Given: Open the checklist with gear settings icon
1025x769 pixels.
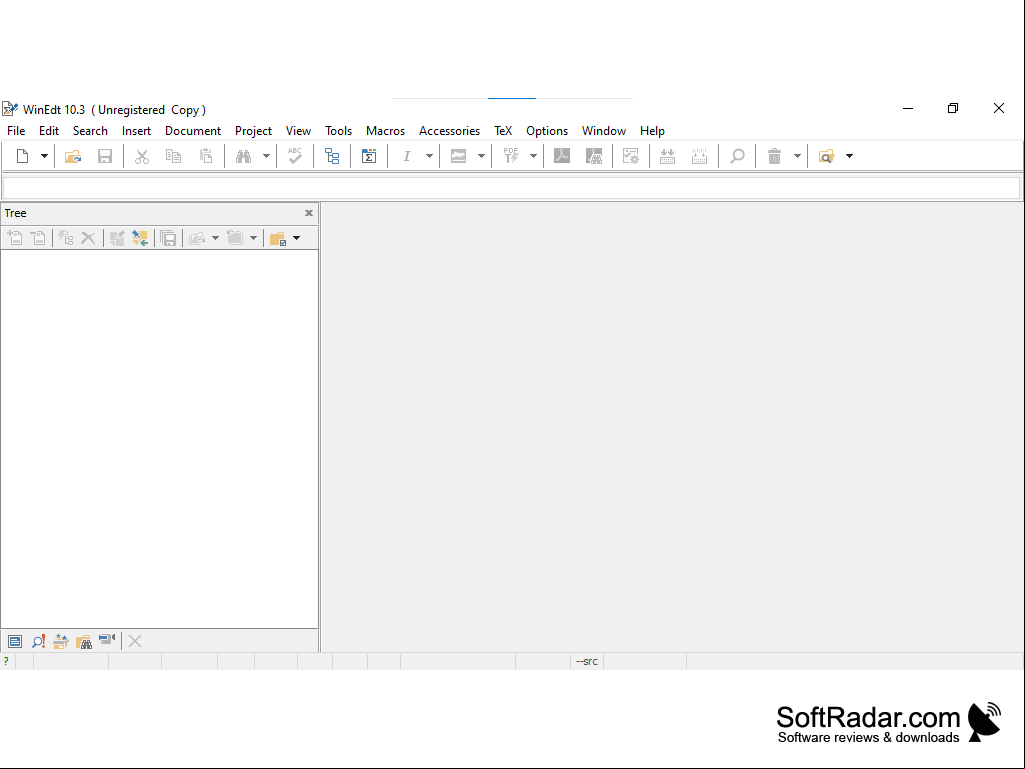Looking at the screenshot, I should 631,156.
